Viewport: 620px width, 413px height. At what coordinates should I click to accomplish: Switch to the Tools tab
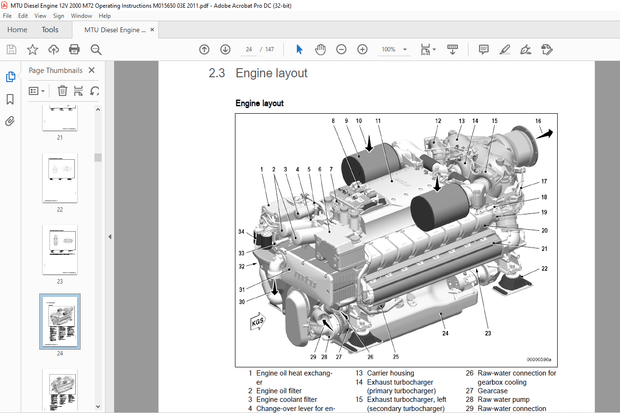point(50,30)
